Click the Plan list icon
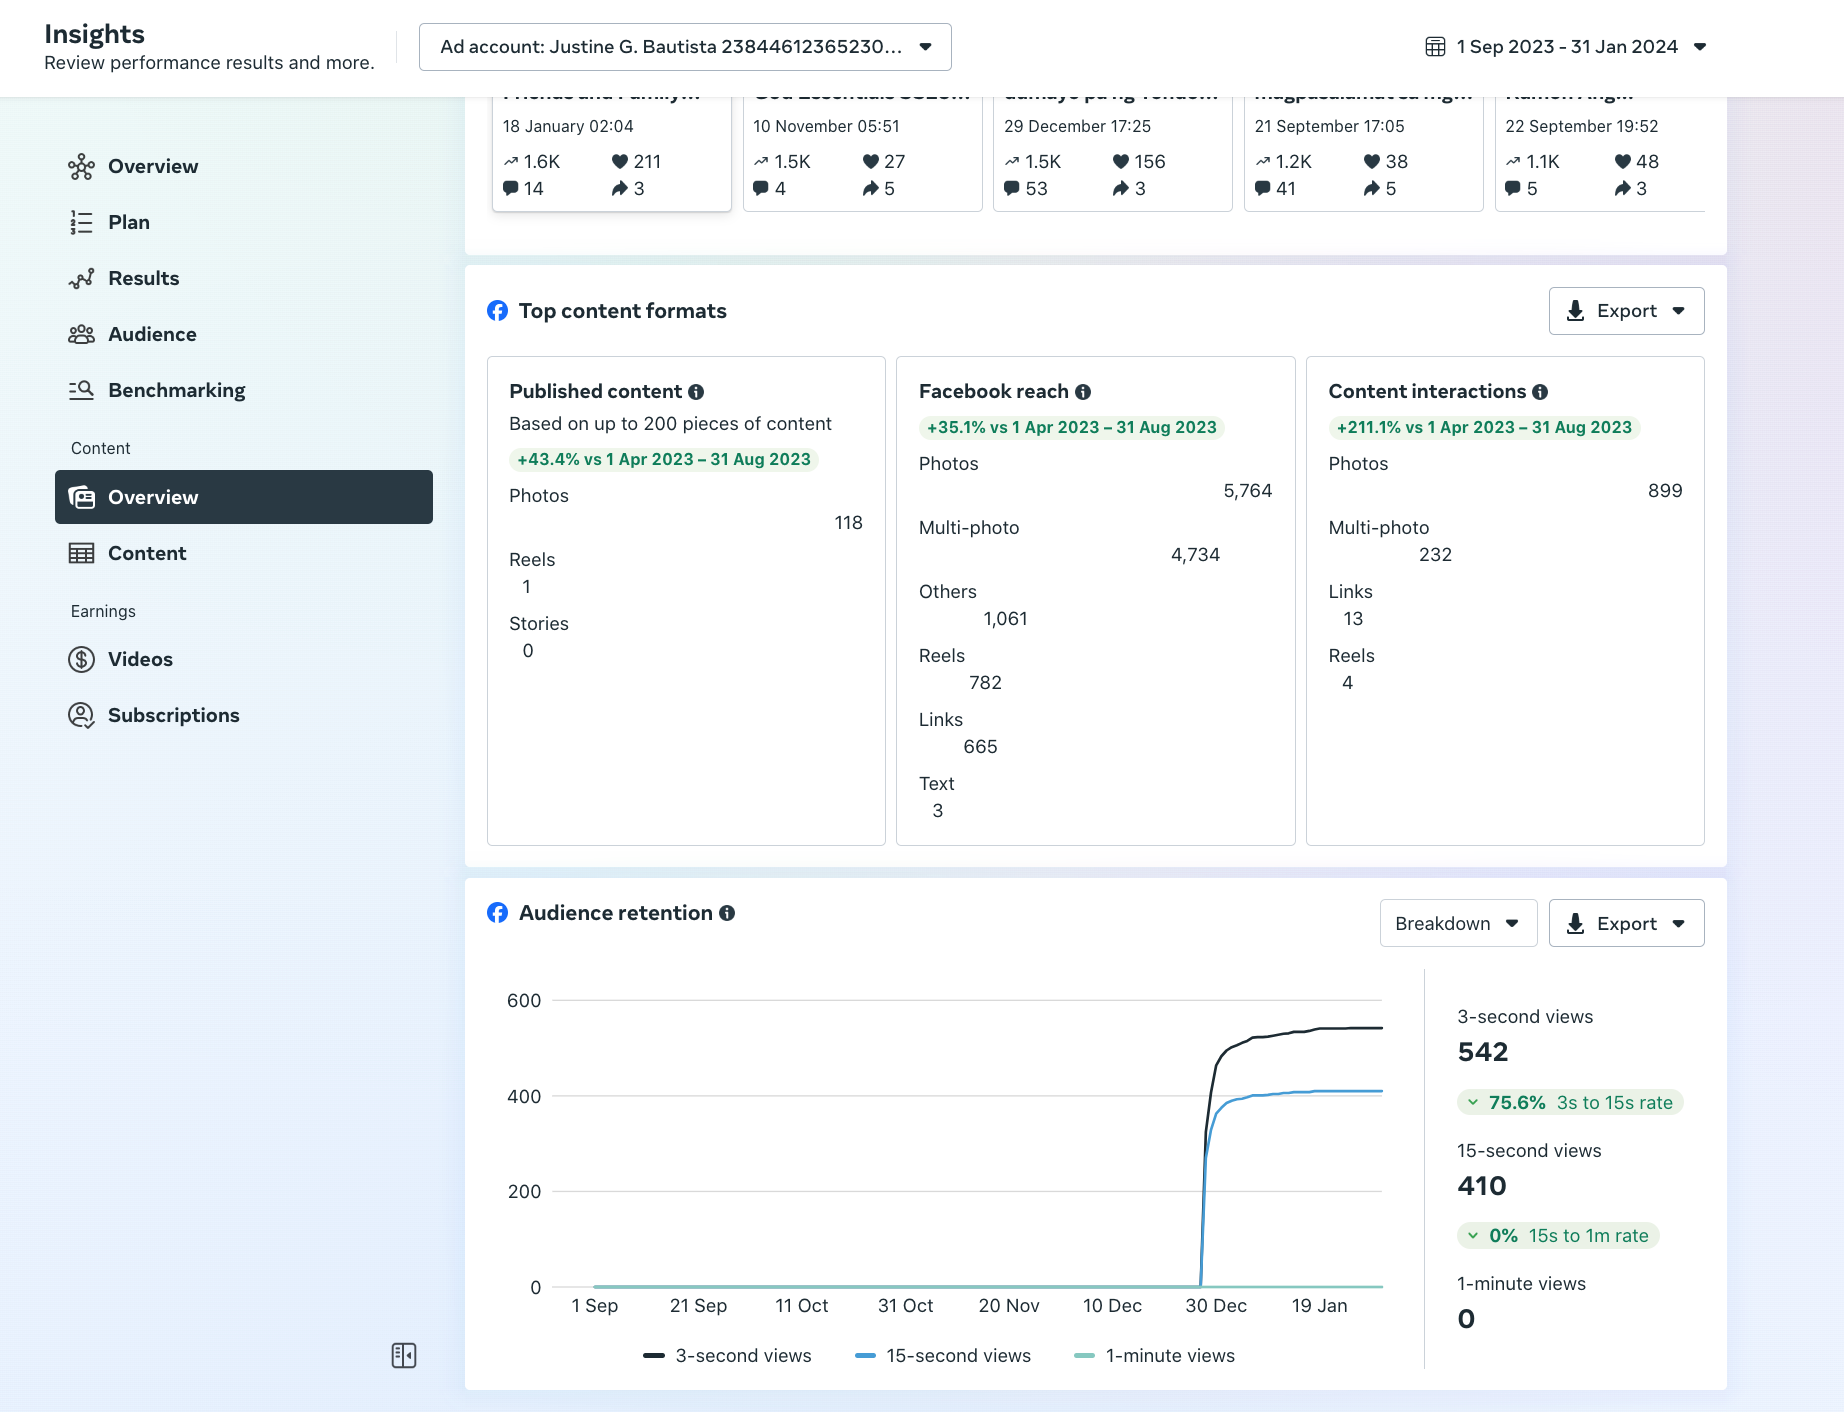This screenshot has height=1412, width=1844. tap(81, 223)
